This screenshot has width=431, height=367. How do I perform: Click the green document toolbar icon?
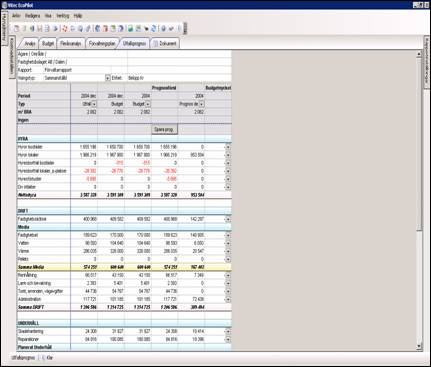coord(113,29)
